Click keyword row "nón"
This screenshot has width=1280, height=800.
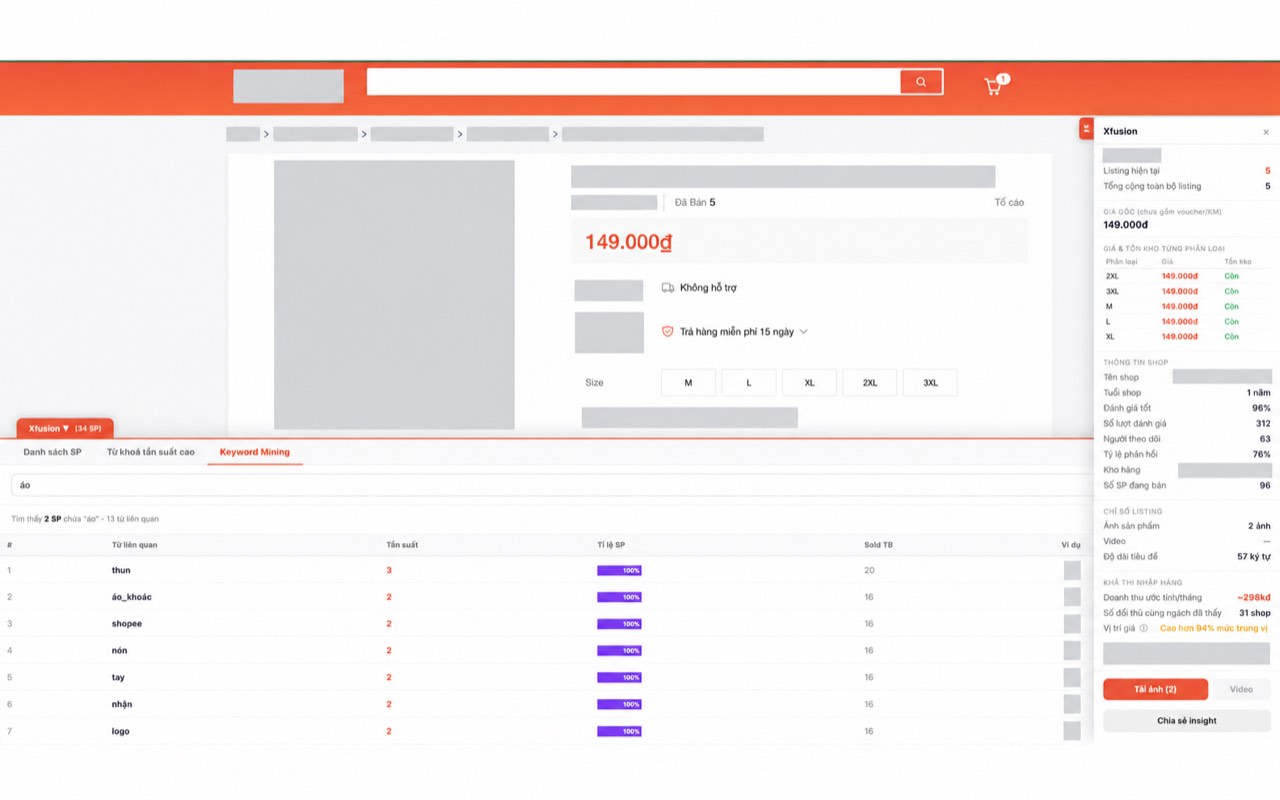(x=546, y=651)
